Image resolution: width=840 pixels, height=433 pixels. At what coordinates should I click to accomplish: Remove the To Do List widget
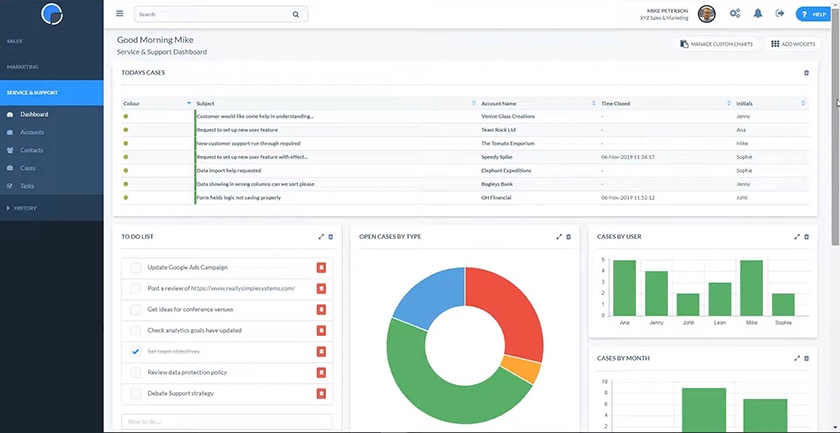pyautogui.click(x=331, y=236)
